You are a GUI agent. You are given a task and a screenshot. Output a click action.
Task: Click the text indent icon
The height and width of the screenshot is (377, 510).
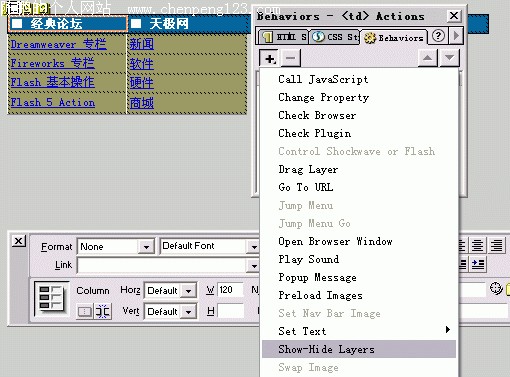coord(478,265)
